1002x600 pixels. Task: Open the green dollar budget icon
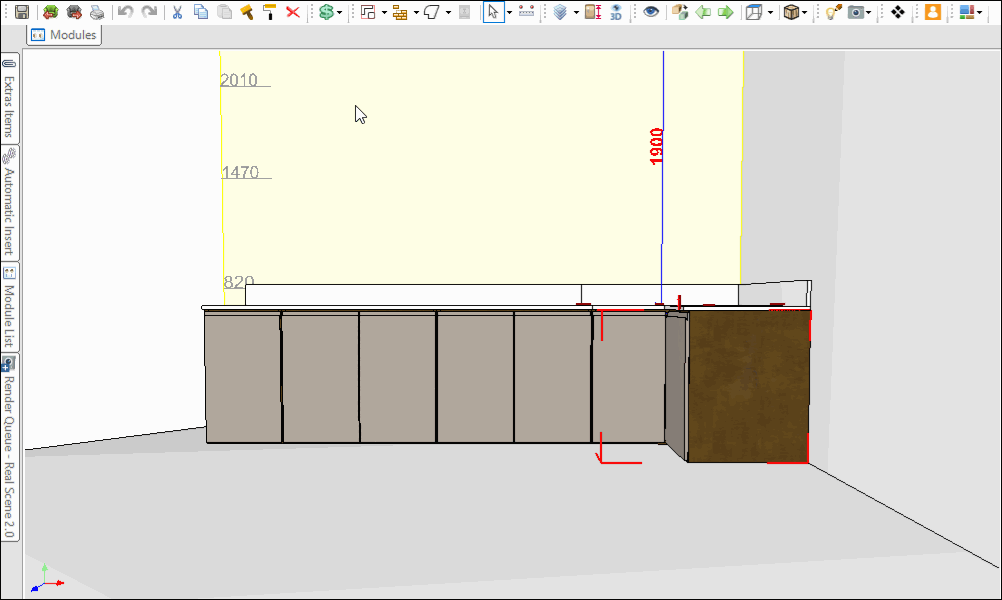pyautogui.click(x=327, y=12)
